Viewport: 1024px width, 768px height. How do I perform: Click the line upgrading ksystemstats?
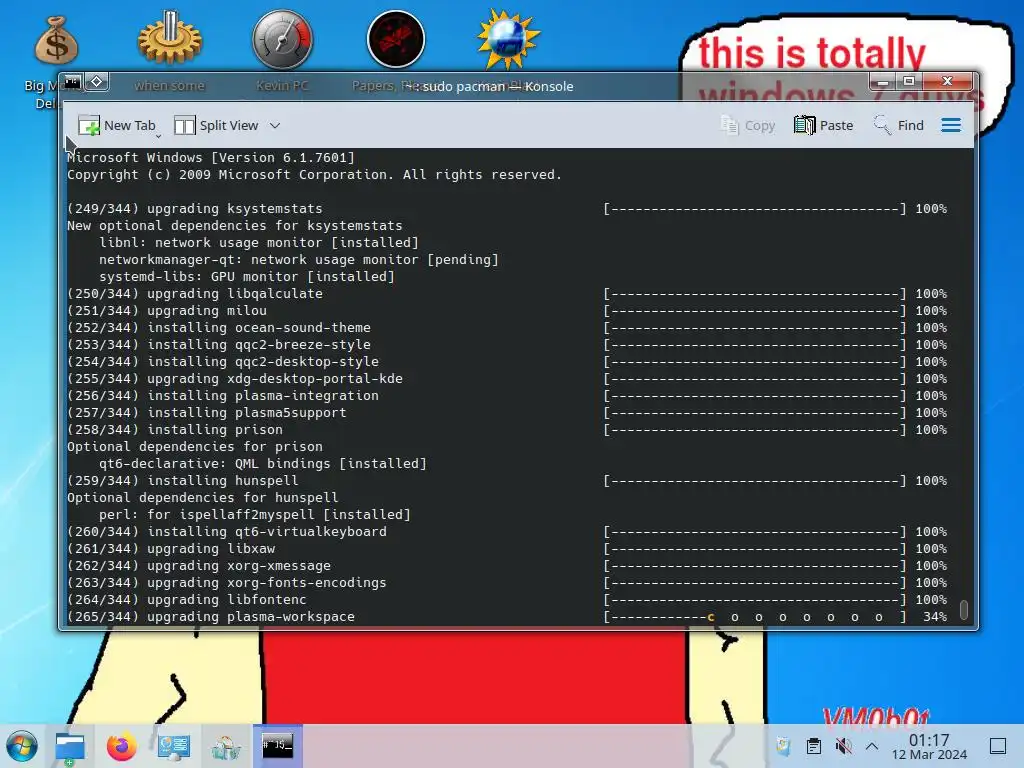507,208
